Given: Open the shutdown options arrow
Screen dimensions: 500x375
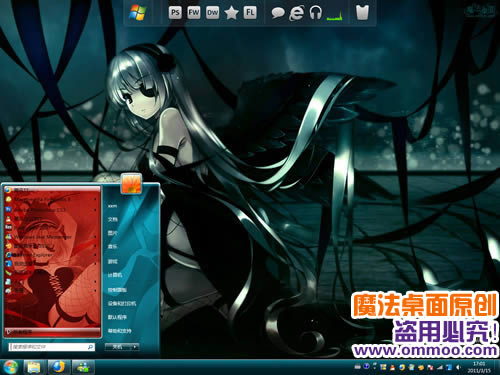Looking at the screenshot, I should [x=135, y=347].
